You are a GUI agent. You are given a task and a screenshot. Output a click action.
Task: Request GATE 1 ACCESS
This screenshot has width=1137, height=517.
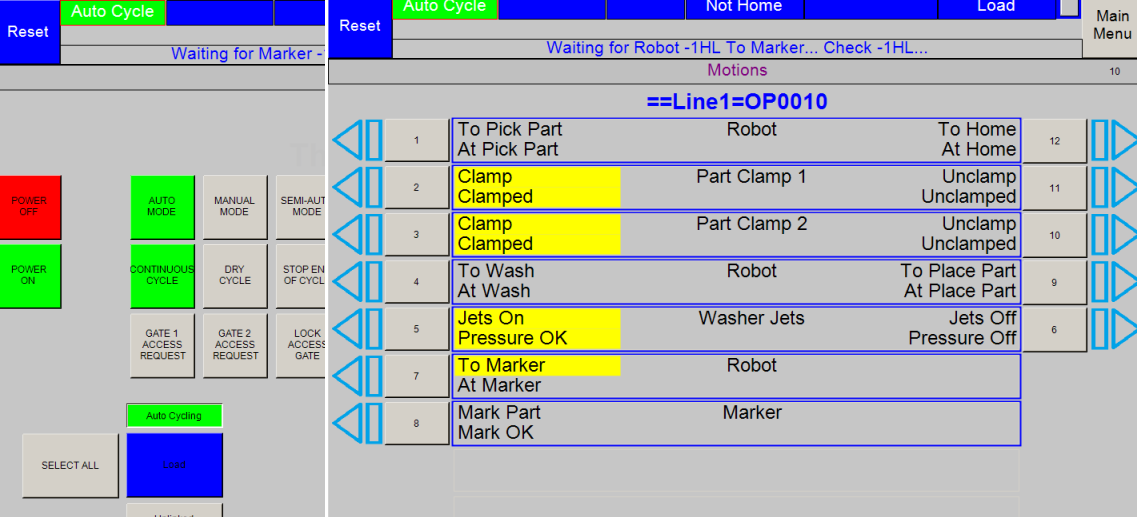(162, 345)
